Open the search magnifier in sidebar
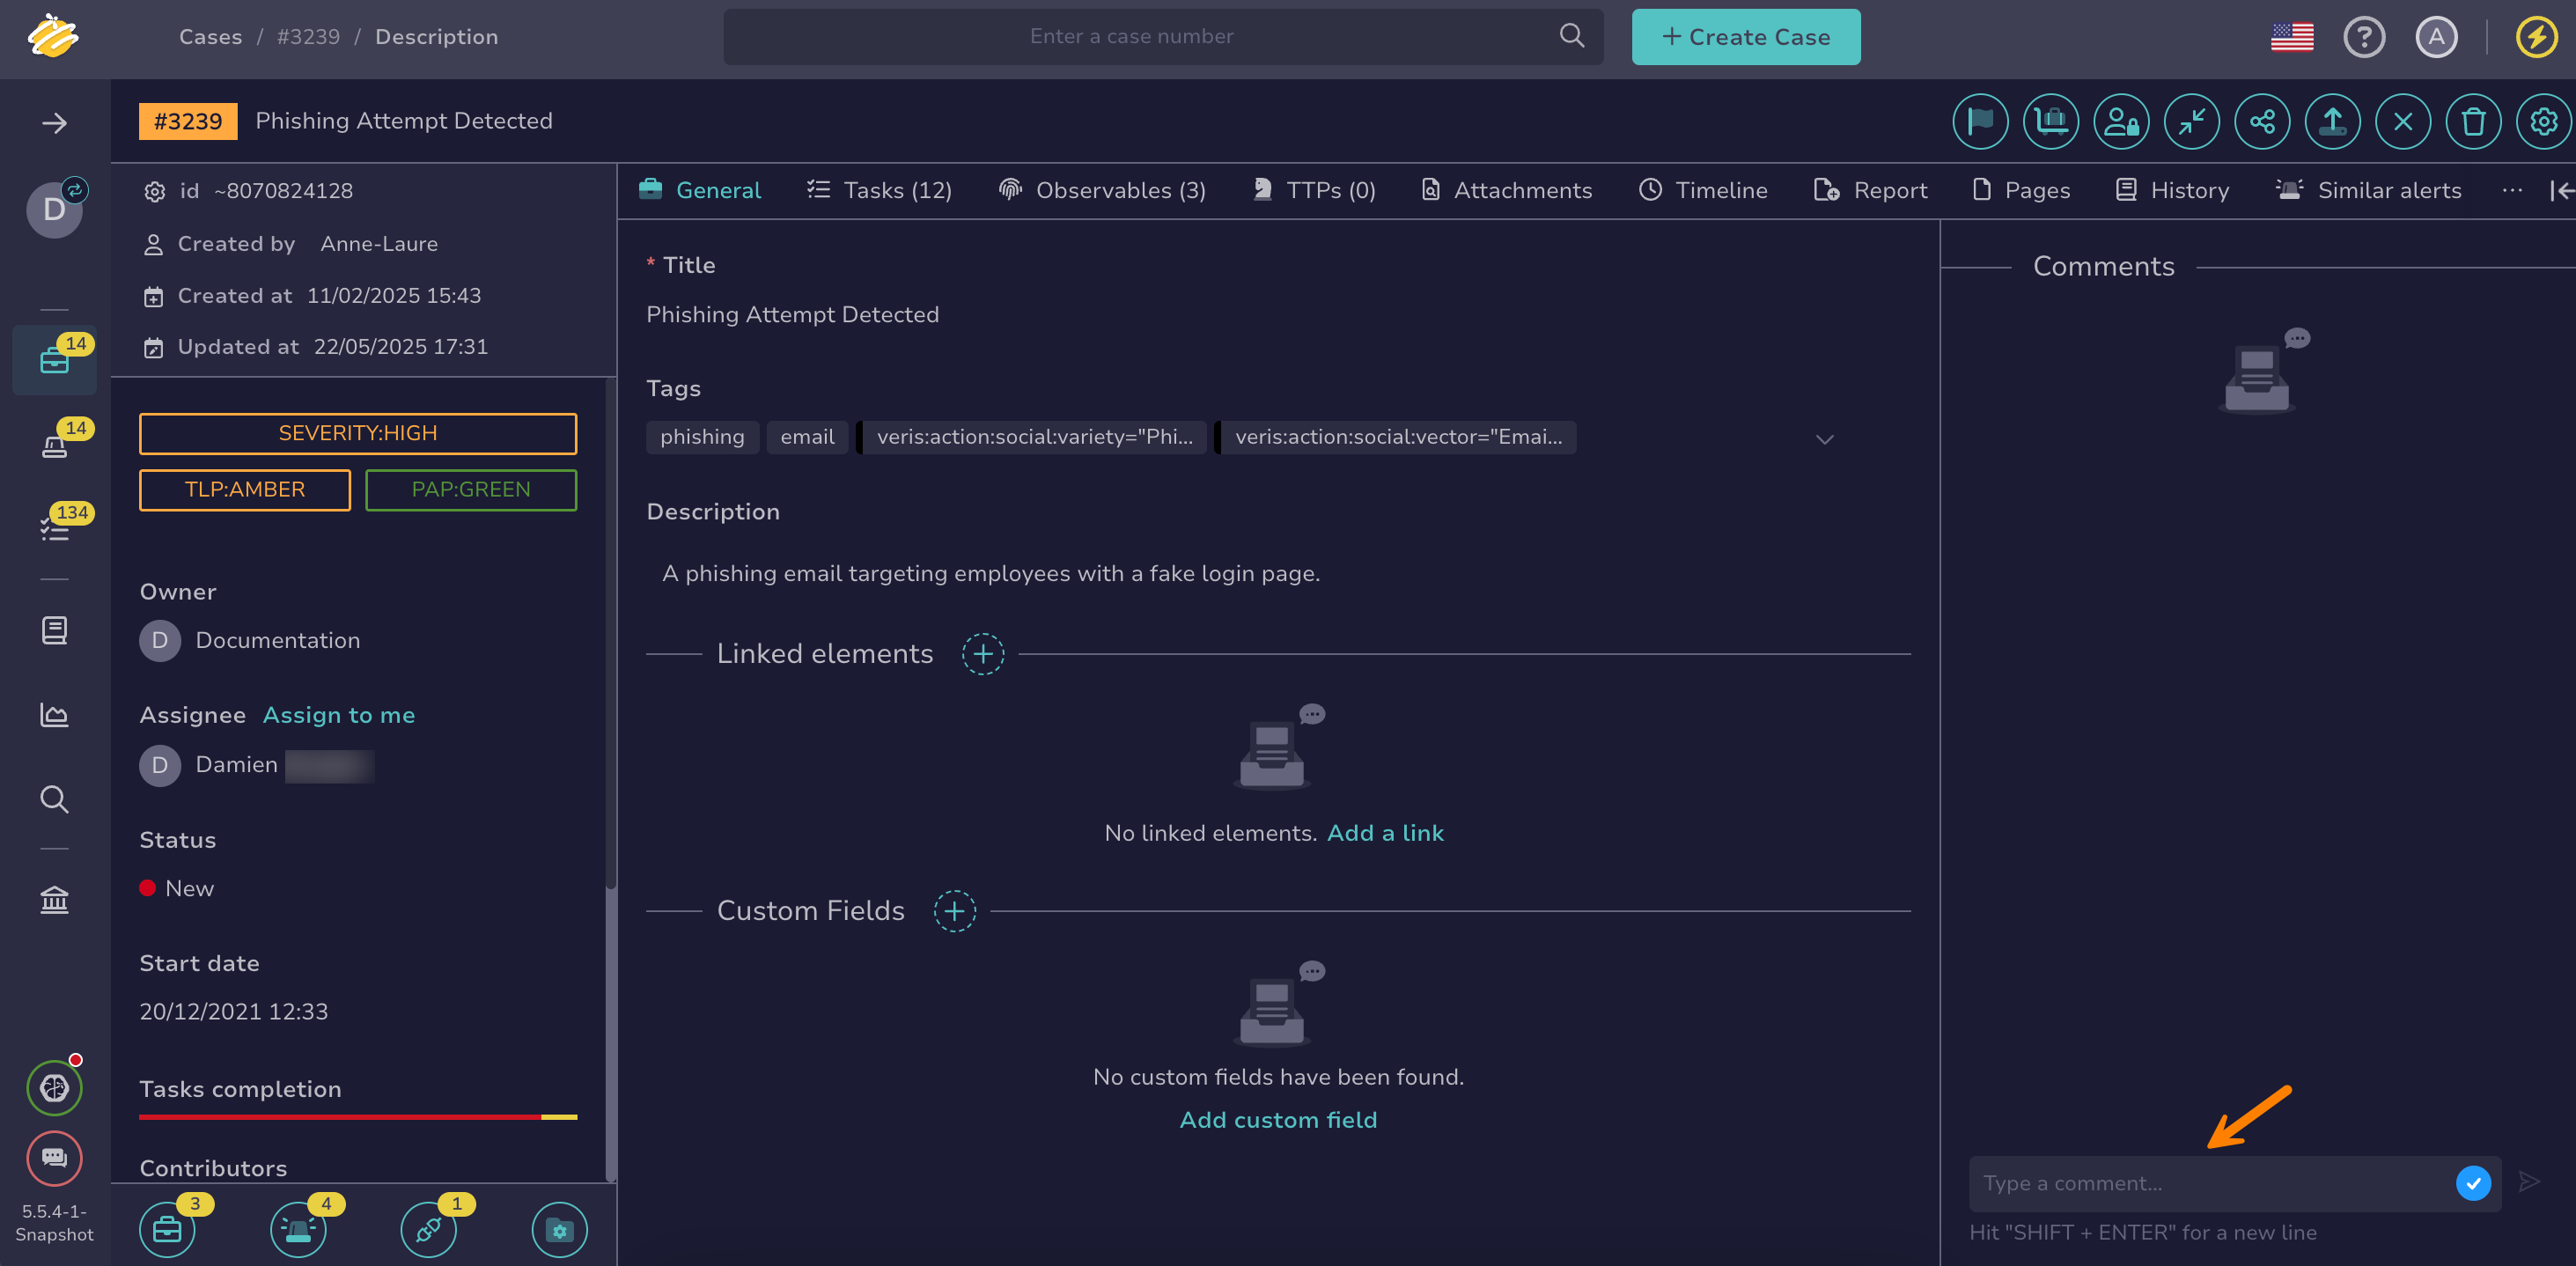Screen dimensions: 2576x1266 [x=54, y=800]
